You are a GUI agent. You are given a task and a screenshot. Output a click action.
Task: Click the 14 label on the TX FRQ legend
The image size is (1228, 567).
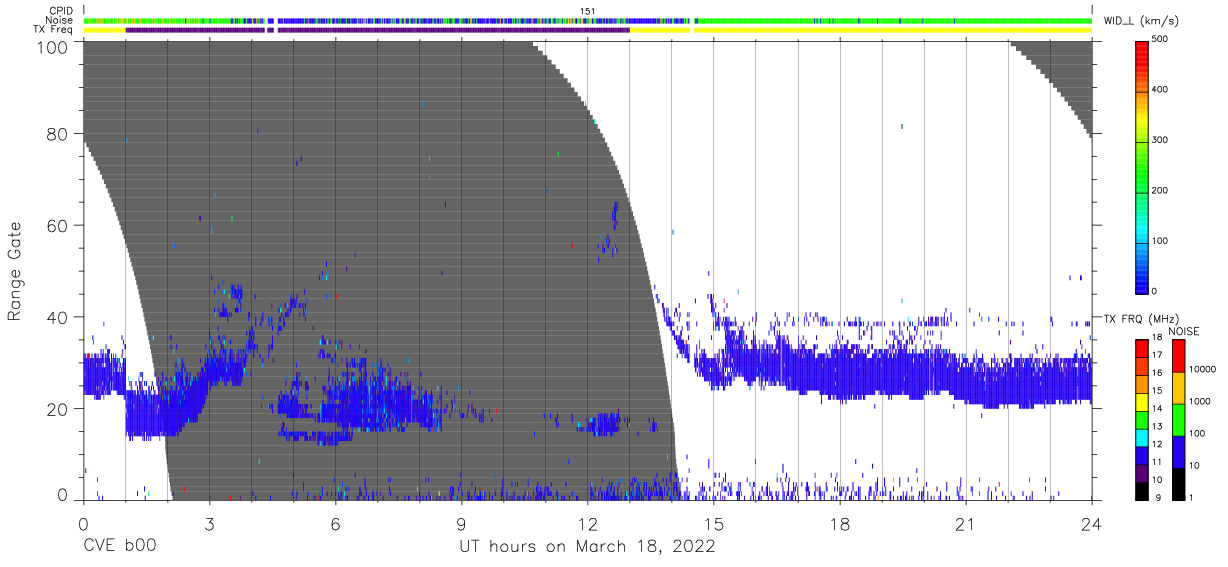[1156, 407]
